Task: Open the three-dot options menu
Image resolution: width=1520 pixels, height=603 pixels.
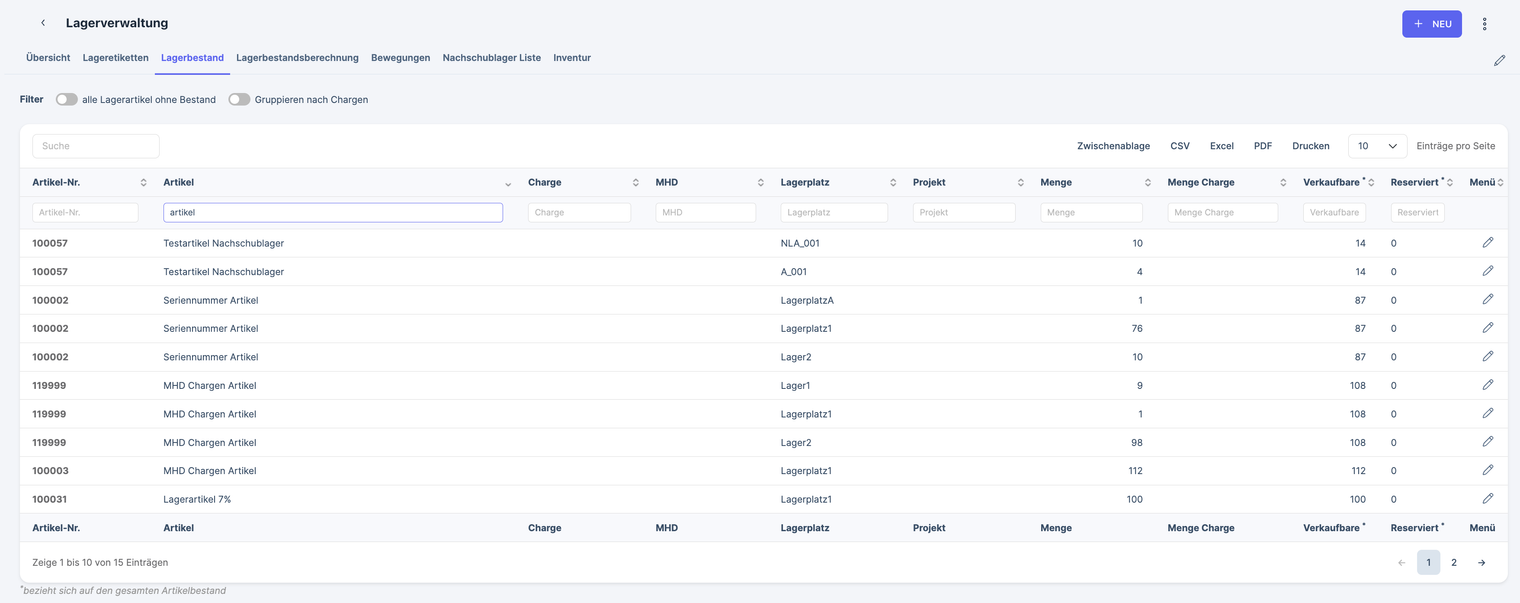Action: pyautogui.click(x=1484, y=24)
